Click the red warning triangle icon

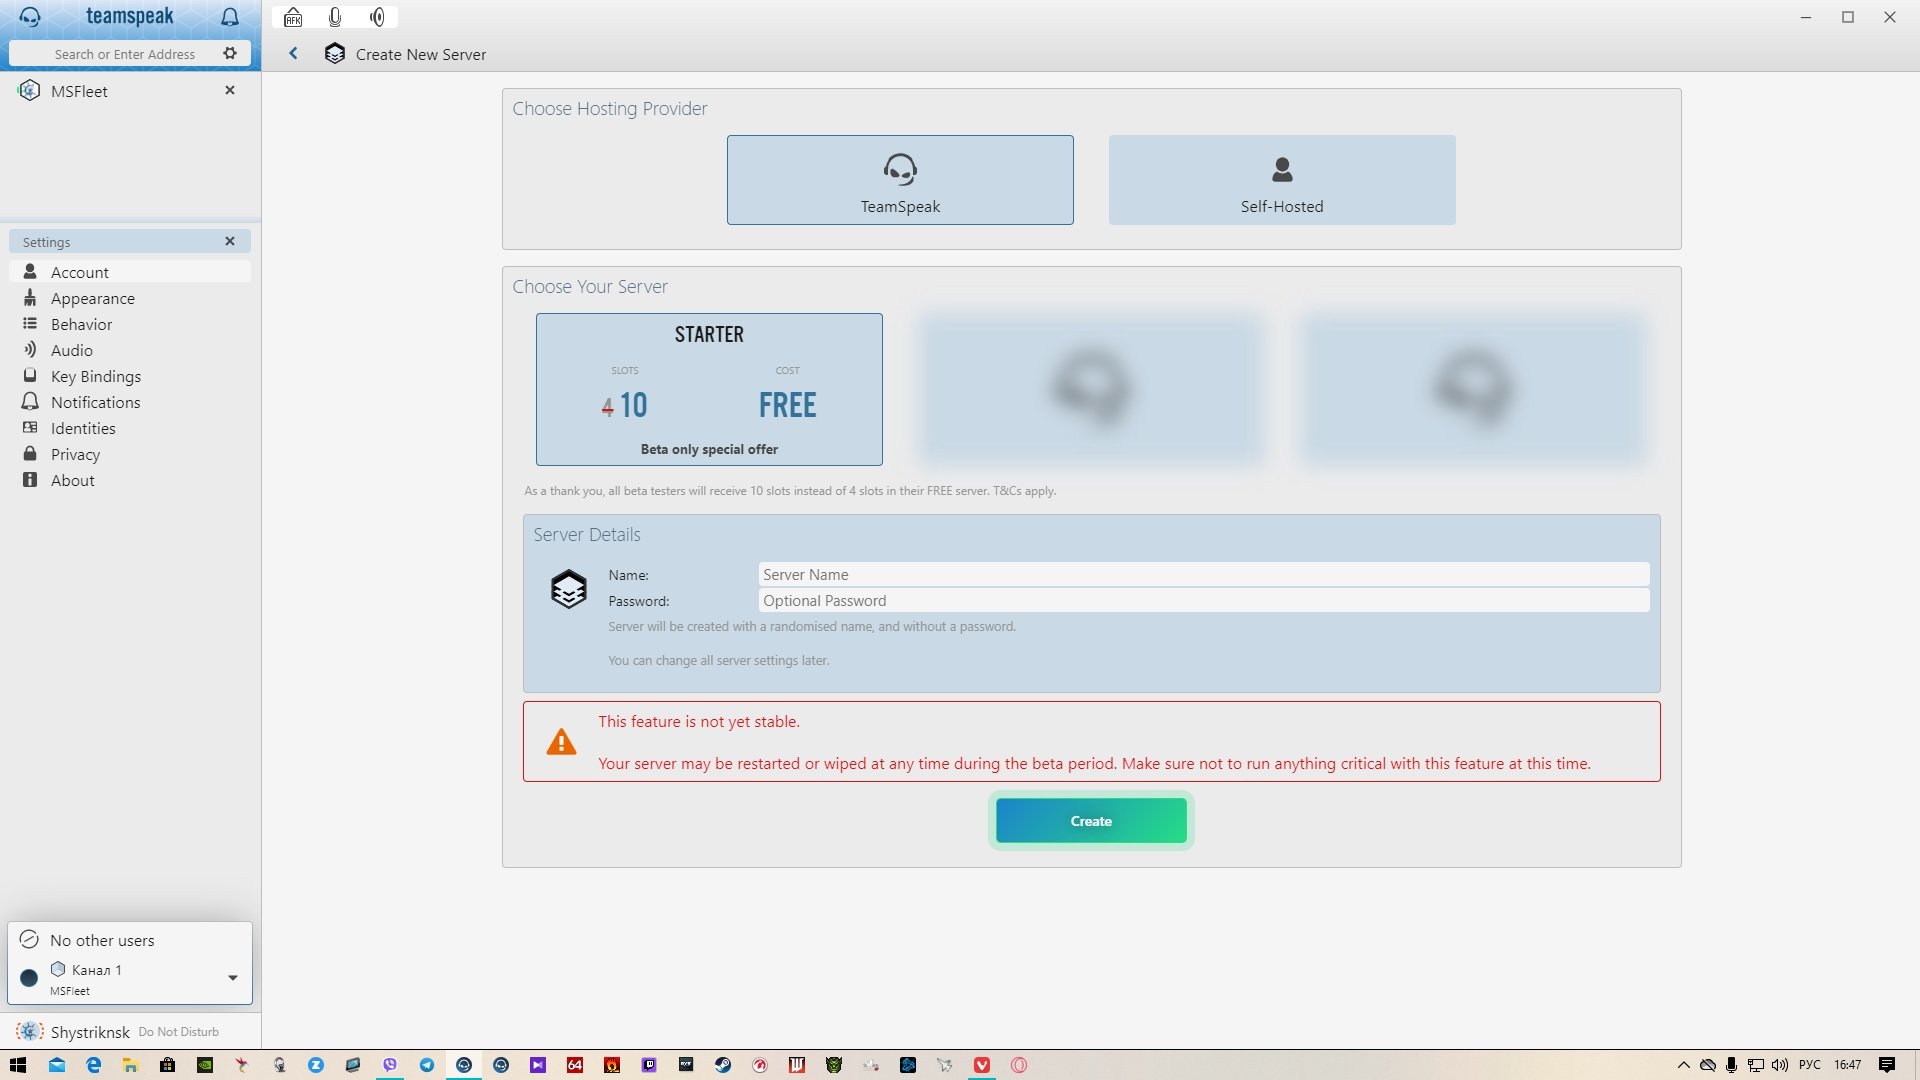click(561, 742)
